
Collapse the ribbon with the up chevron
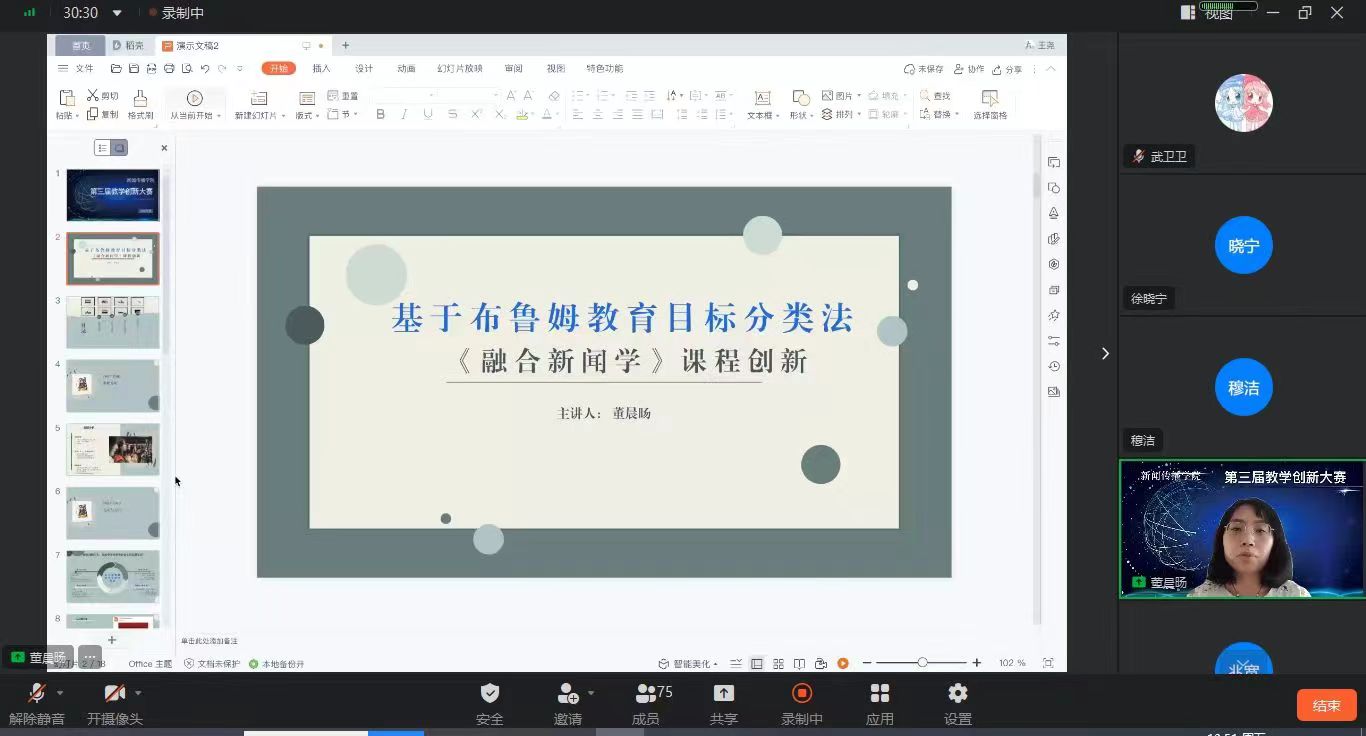click(1050, 69)
